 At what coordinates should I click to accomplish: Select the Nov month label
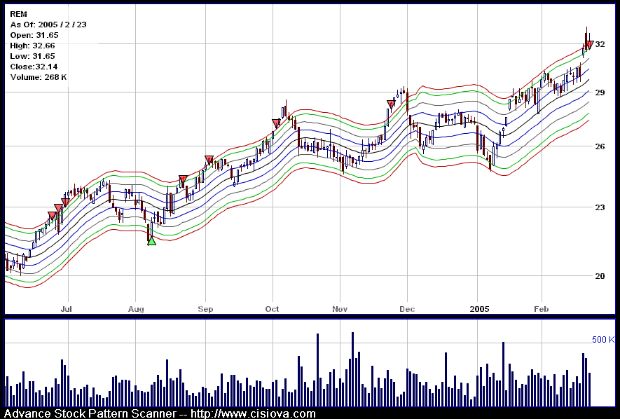(340, 309)
